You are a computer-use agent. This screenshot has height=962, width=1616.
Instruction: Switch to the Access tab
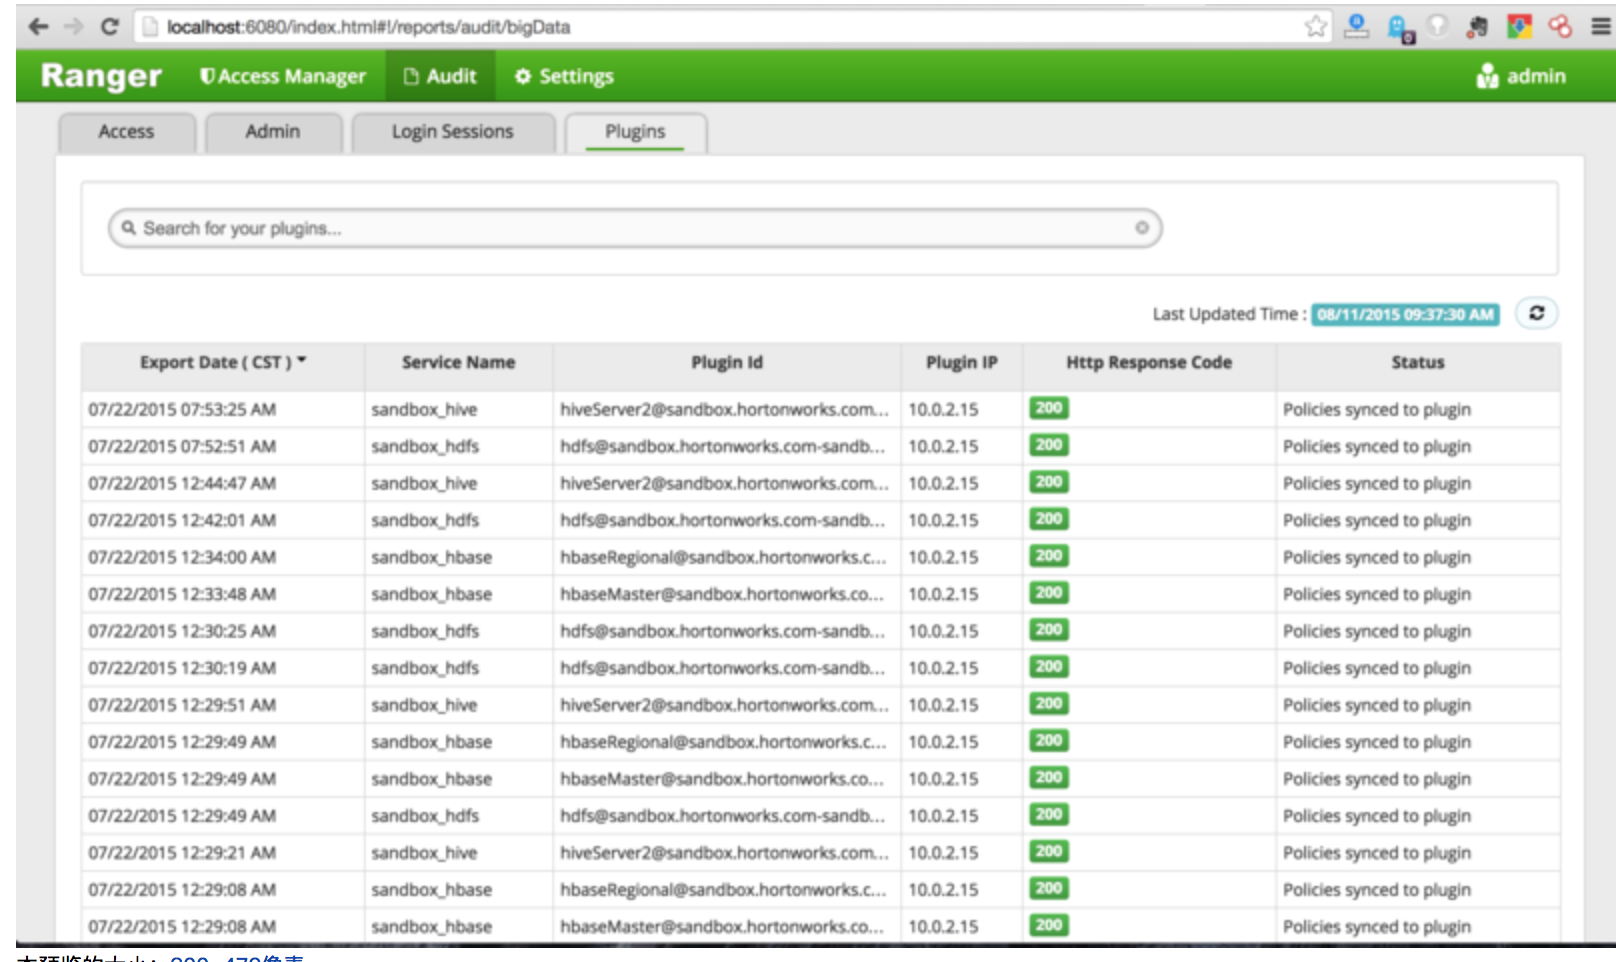tap(126, 132)
